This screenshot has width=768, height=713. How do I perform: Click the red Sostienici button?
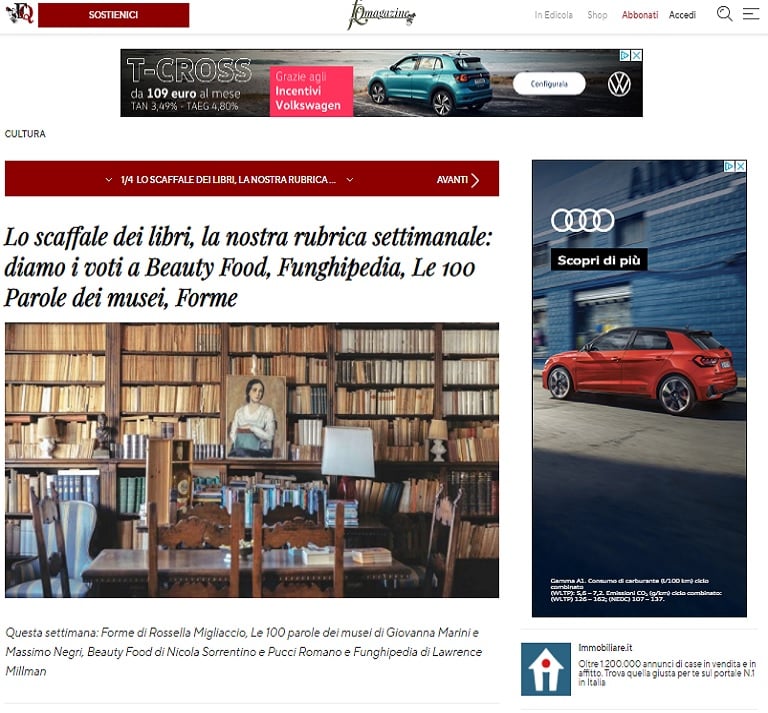point(114,15)
